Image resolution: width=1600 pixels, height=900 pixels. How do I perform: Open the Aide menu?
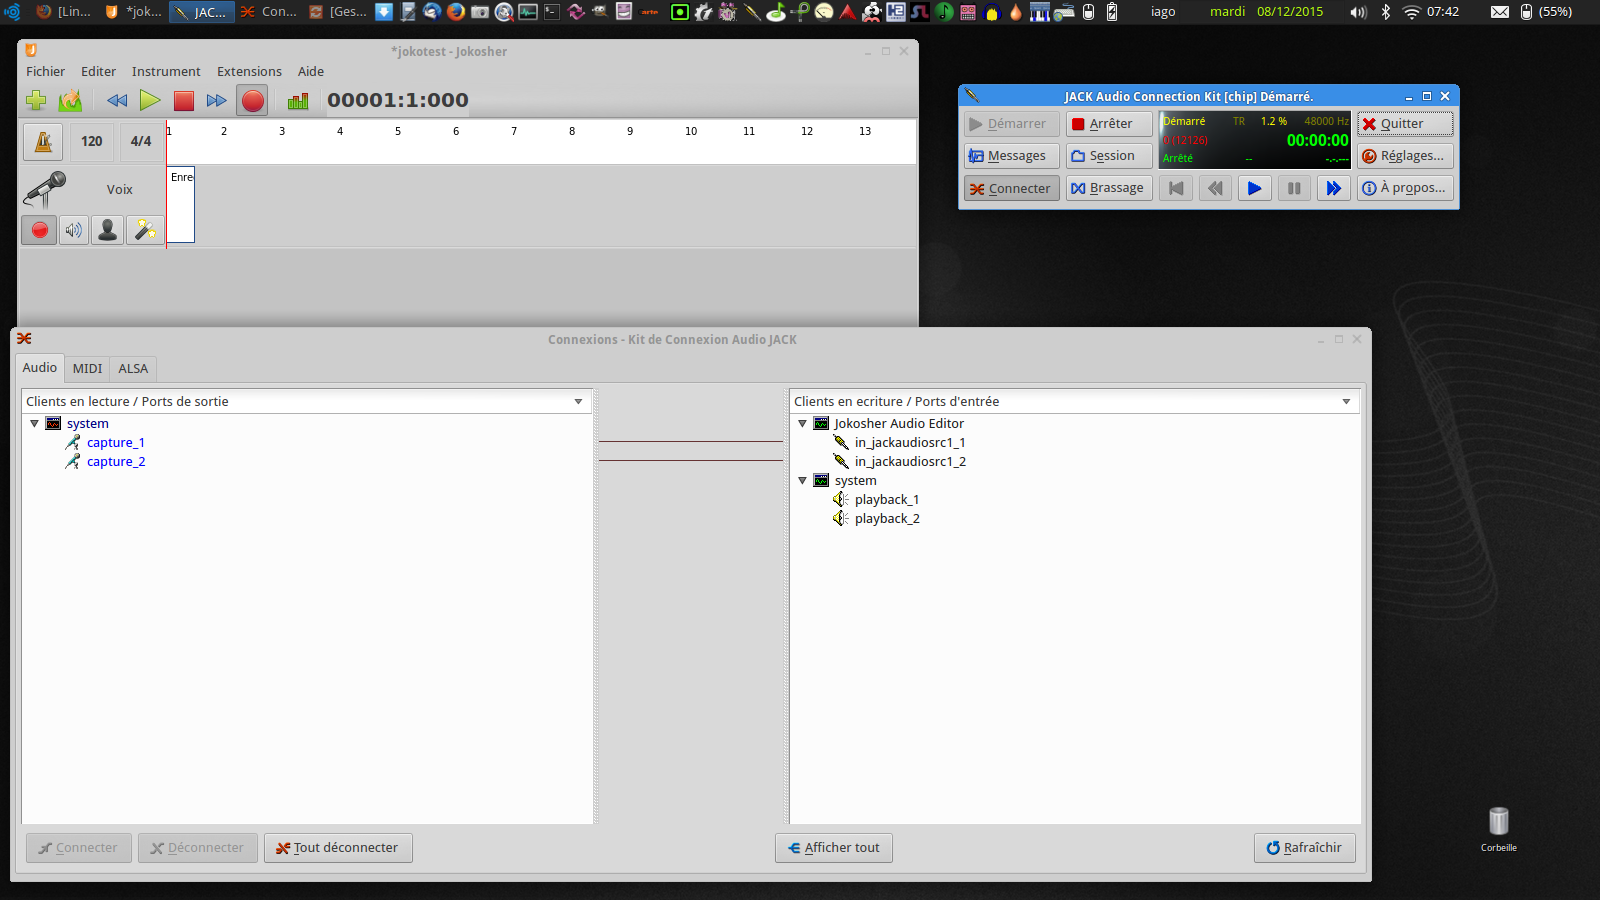click(311, 71)
